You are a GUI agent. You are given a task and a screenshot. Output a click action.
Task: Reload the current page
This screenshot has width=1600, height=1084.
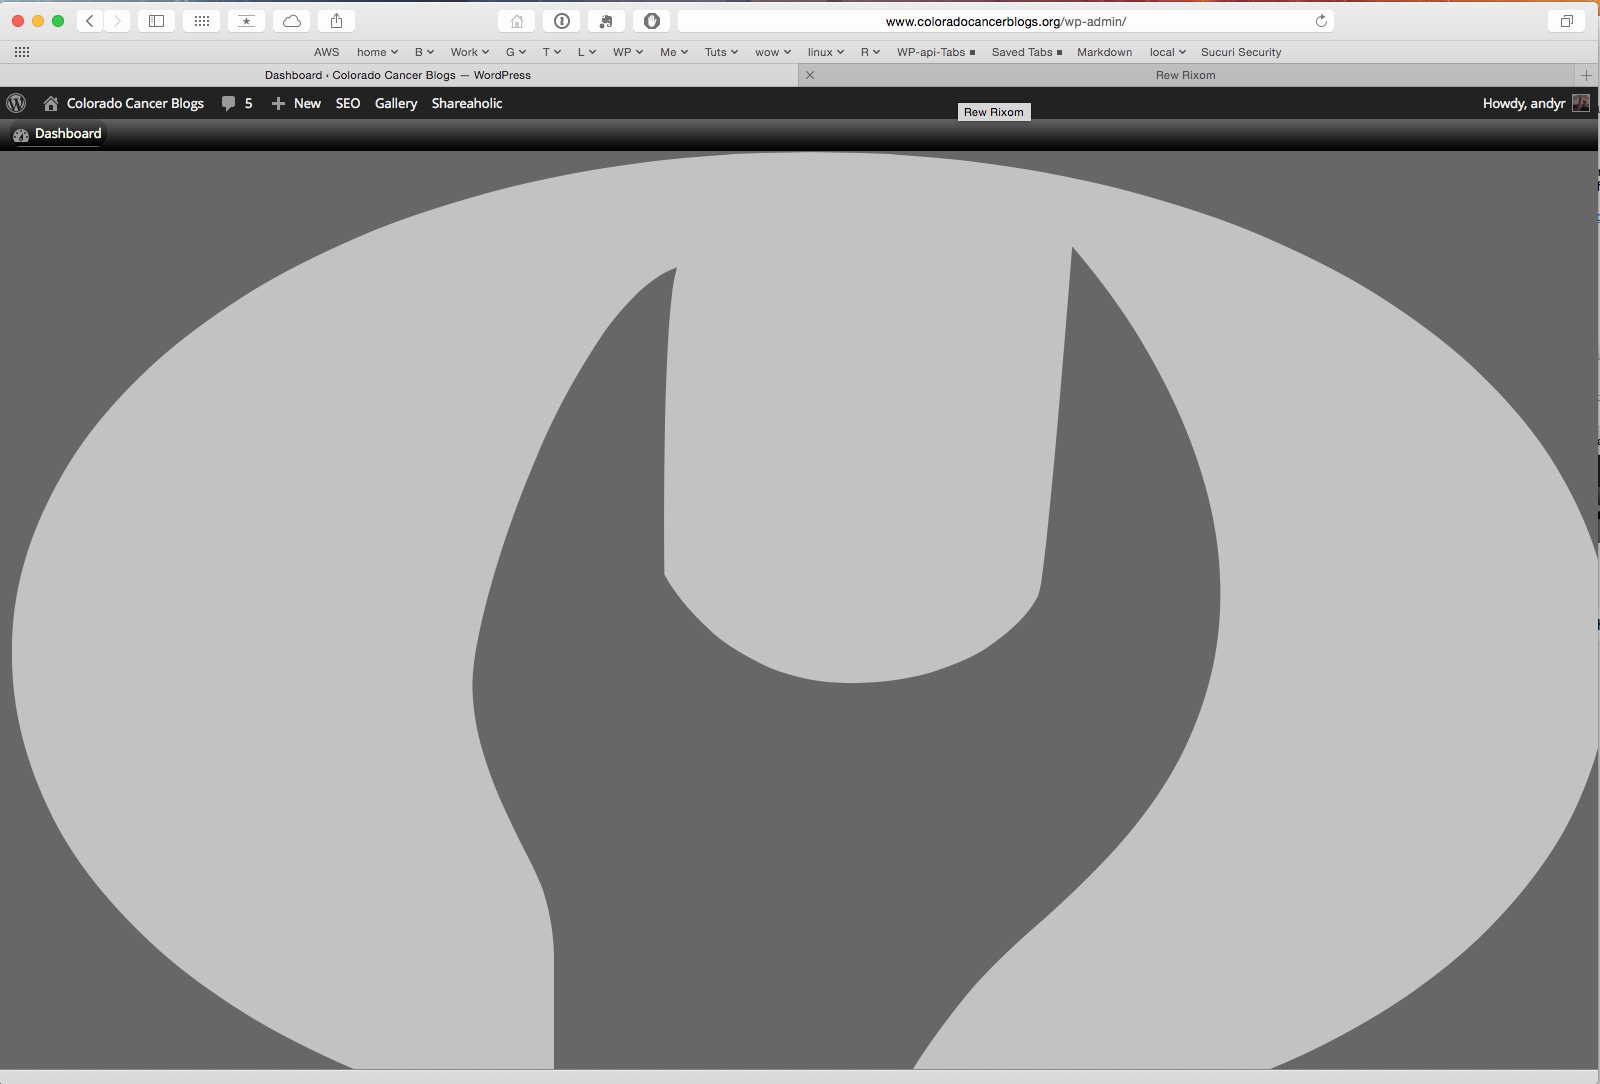click(x=1321, y=21)
